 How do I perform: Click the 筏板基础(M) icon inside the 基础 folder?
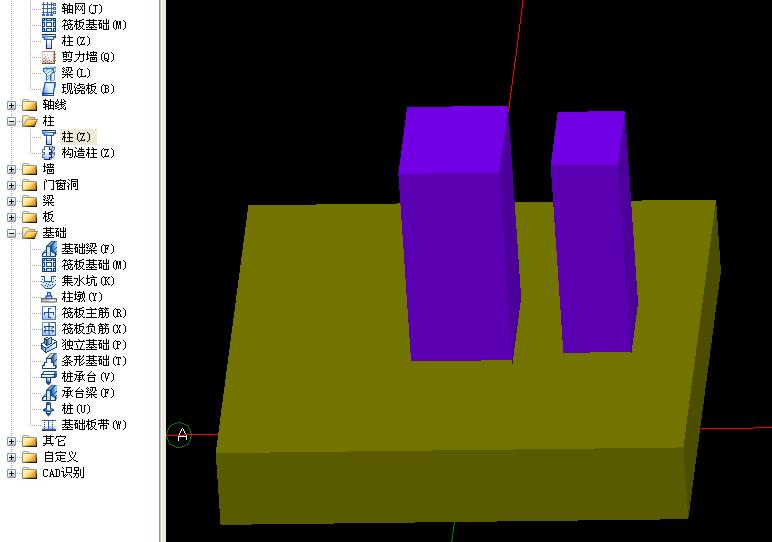coord(49,265)
